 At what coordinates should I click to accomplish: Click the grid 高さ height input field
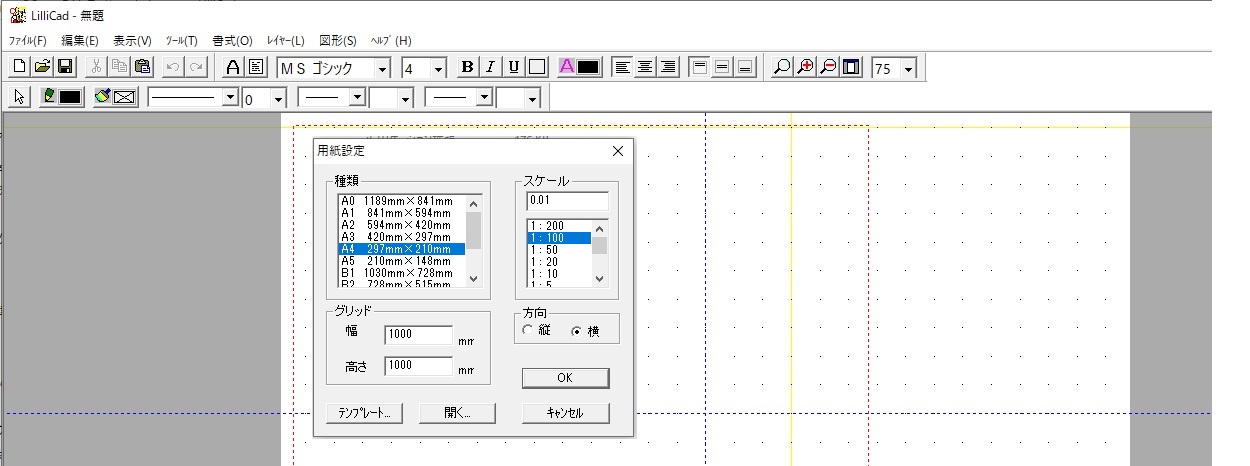[418, 366]
